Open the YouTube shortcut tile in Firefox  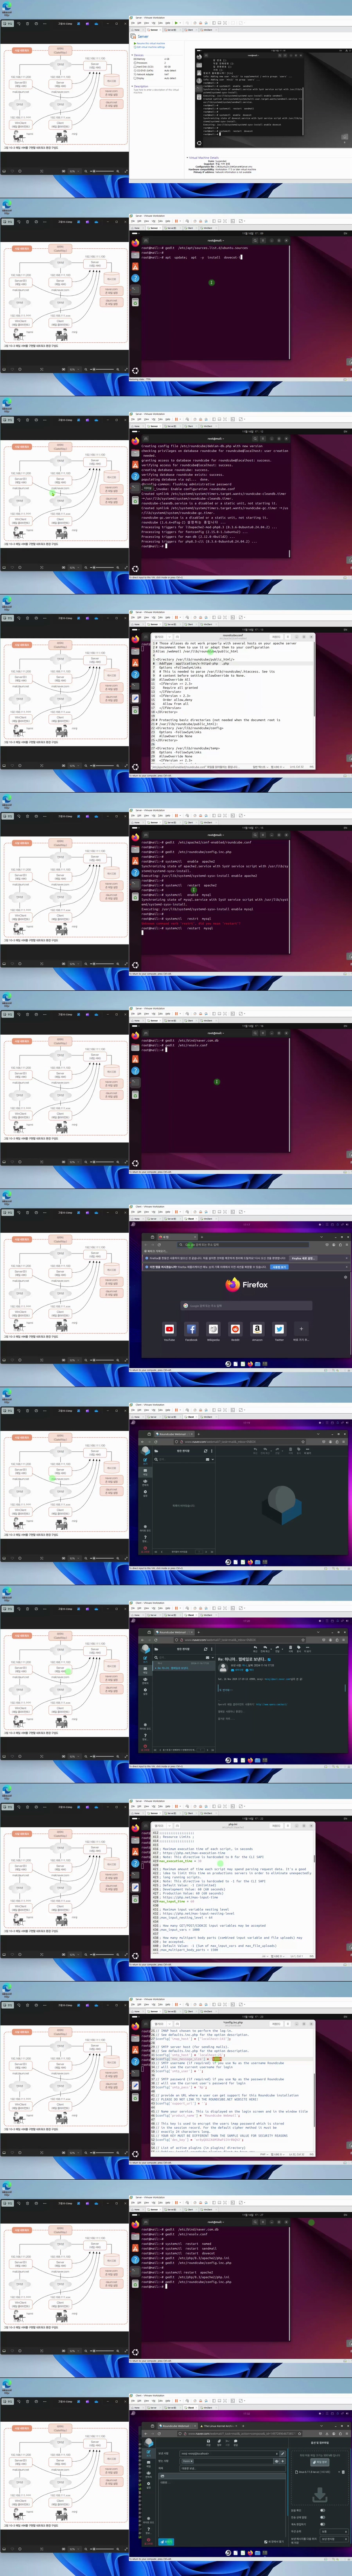click(169, 1329)
